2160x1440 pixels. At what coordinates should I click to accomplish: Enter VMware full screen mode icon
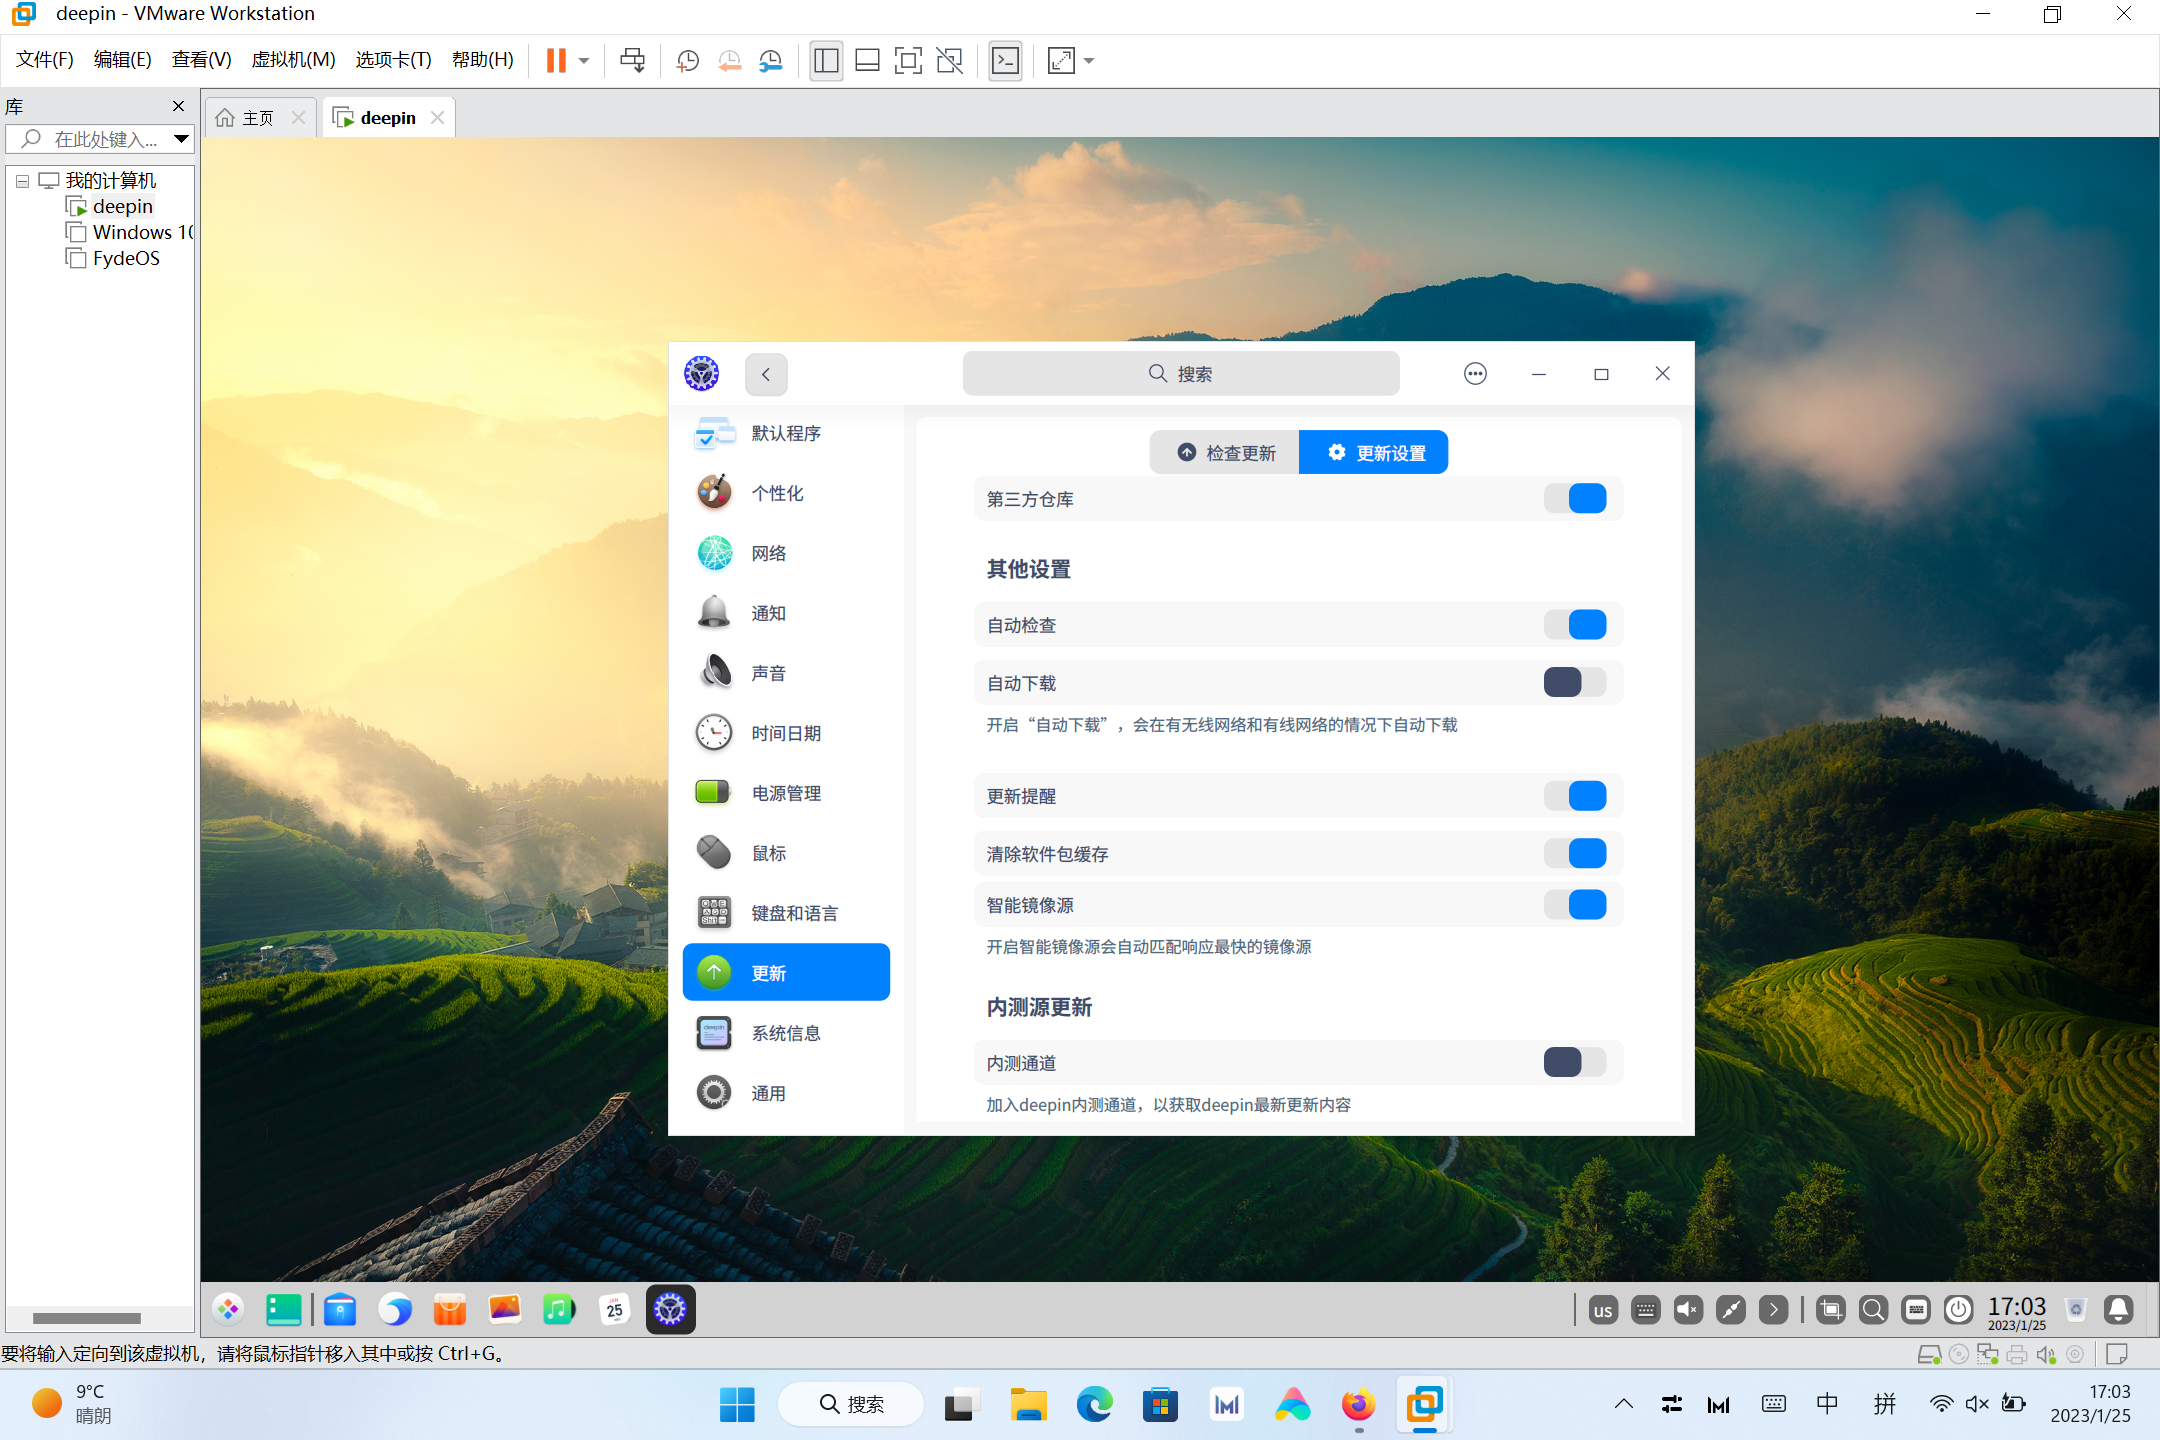pyautogui.click(x=908, y=61)
